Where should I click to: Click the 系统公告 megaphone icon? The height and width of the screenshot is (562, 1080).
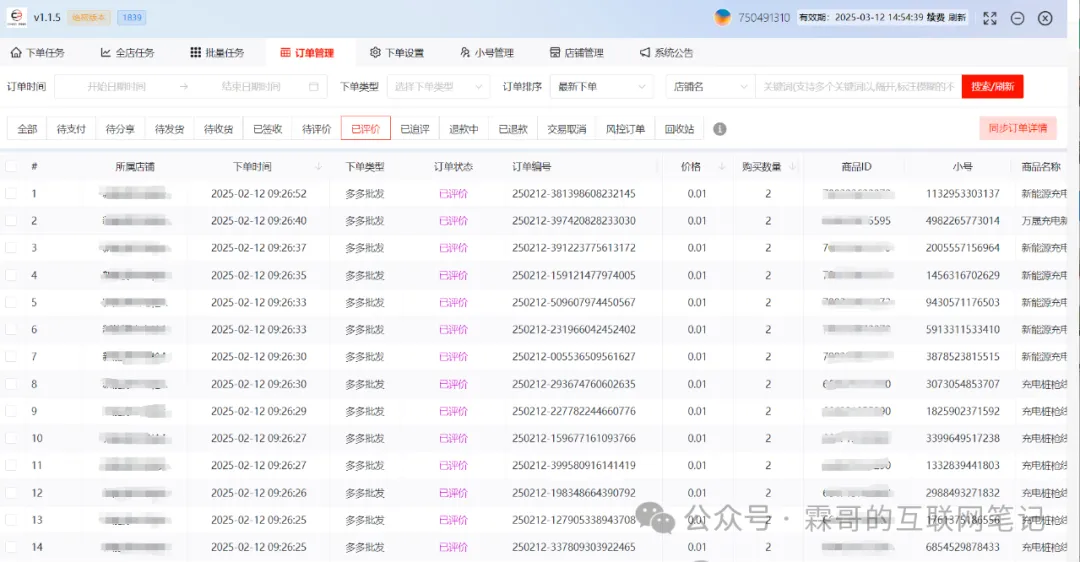coord(645,53)
